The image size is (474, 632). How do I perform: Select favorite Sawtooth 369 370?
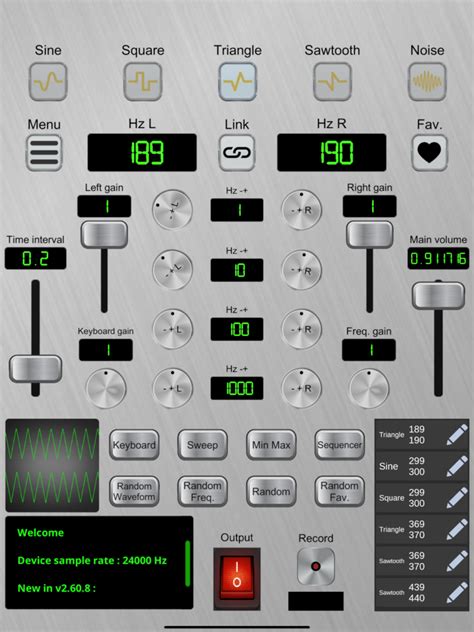click(422, 561)
